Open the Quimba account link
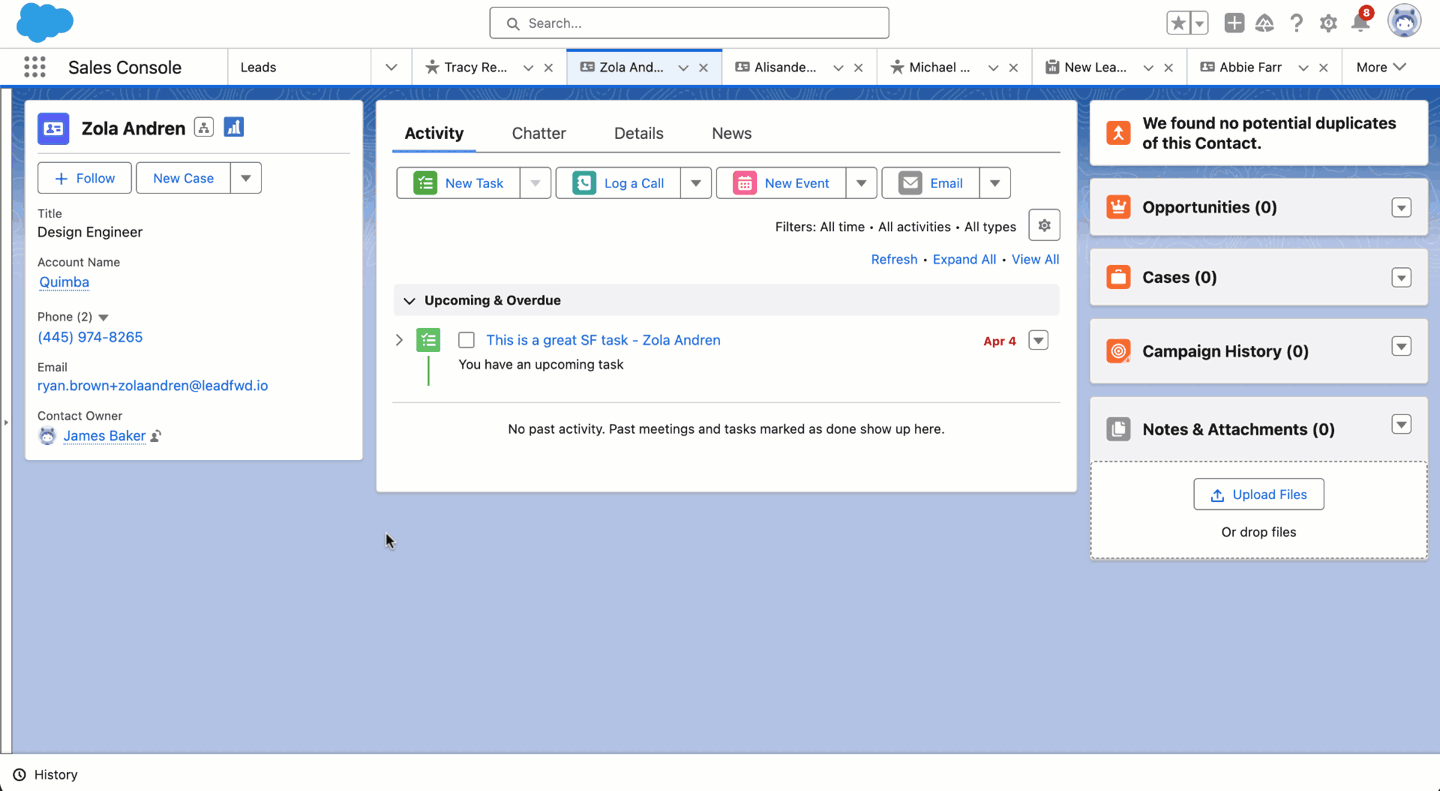This screenshot has height=791, width=1440. click(64, 282)
